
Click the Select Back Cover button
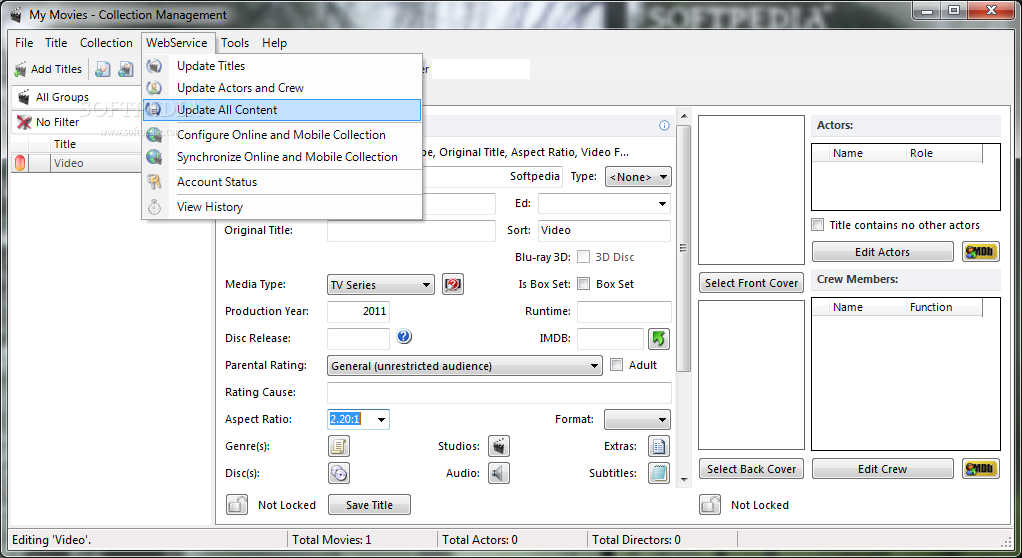tap(752, 469)
